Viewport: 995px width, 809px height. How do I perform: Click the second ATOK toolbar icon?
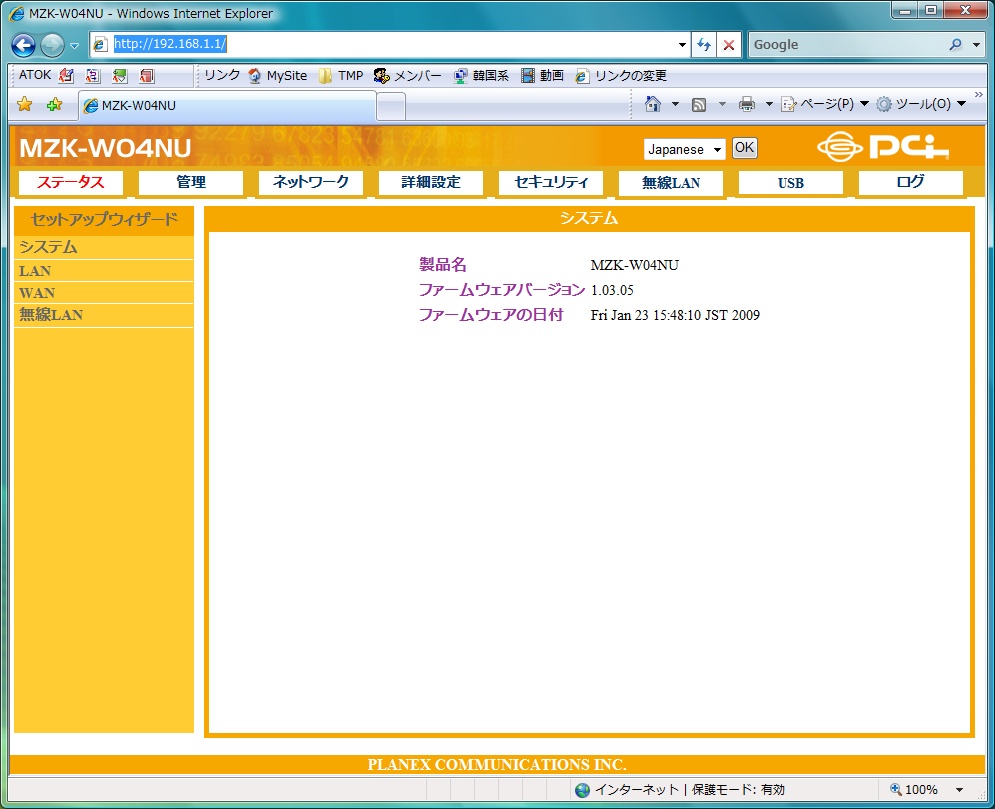[93, 76]
